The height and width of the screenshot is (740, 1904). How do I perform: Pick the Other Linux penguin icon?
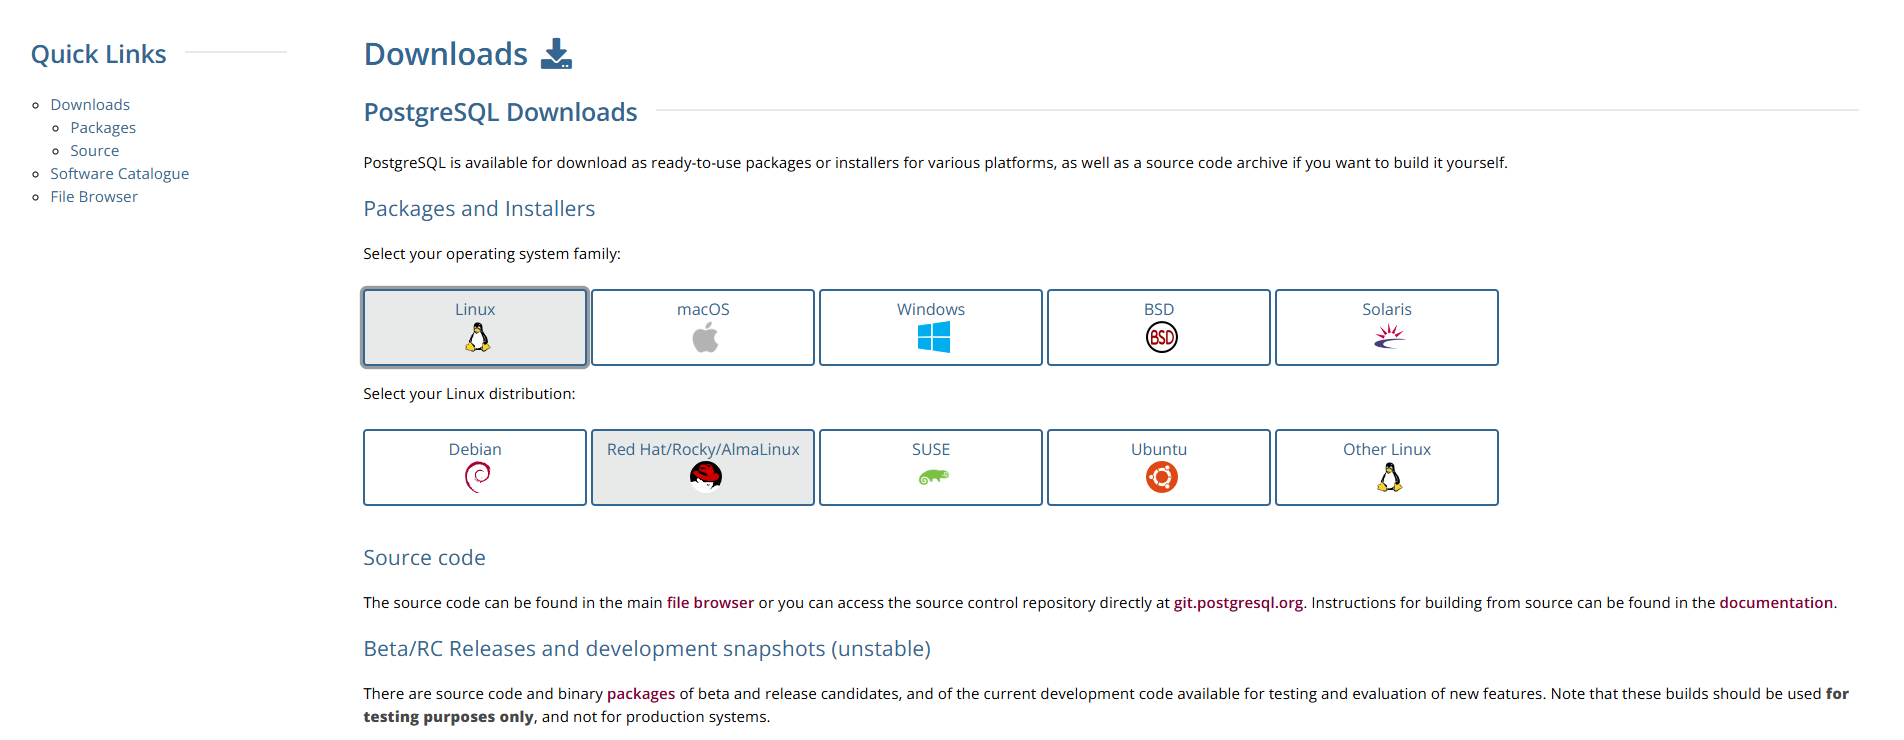tap(1389, 478)
